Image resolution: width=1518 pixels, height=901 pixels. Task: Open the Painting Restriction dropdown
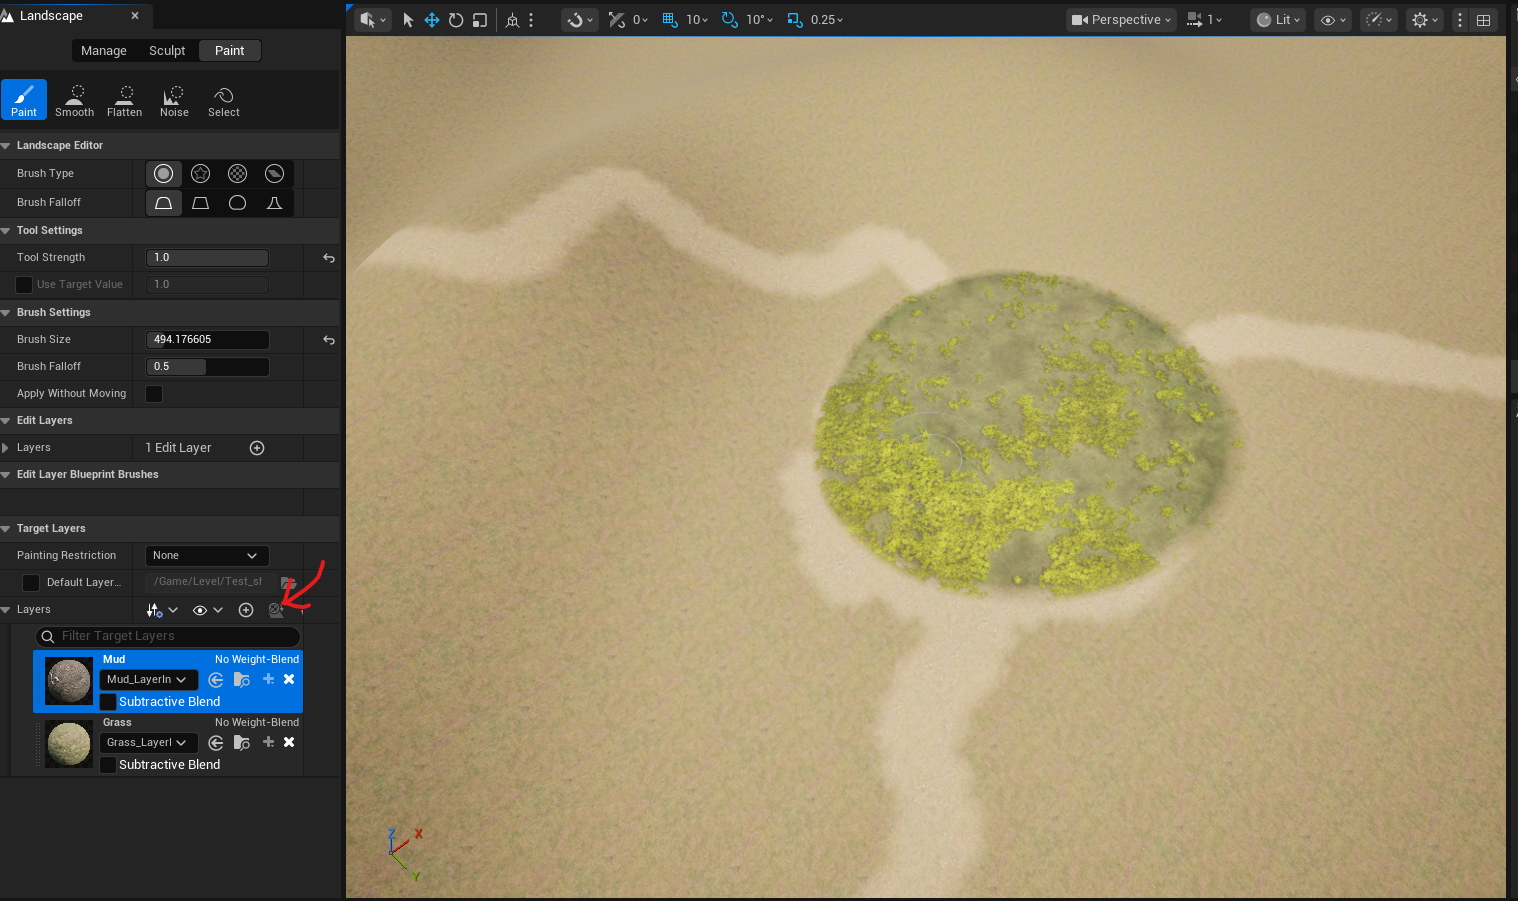click(206, 556)
